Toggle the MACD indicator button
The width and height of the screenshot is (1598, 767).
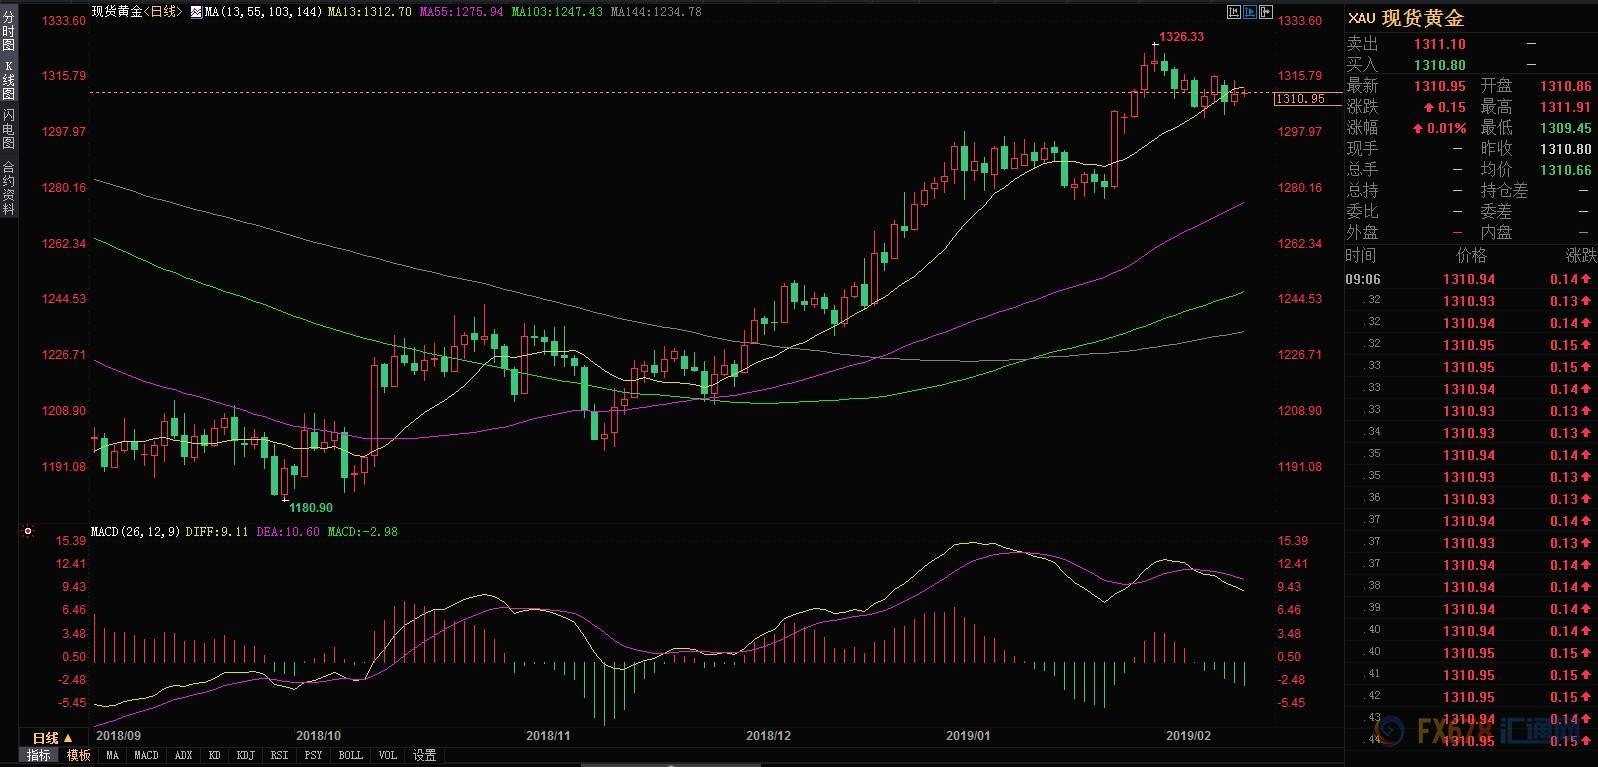click(x=146, y=756)
